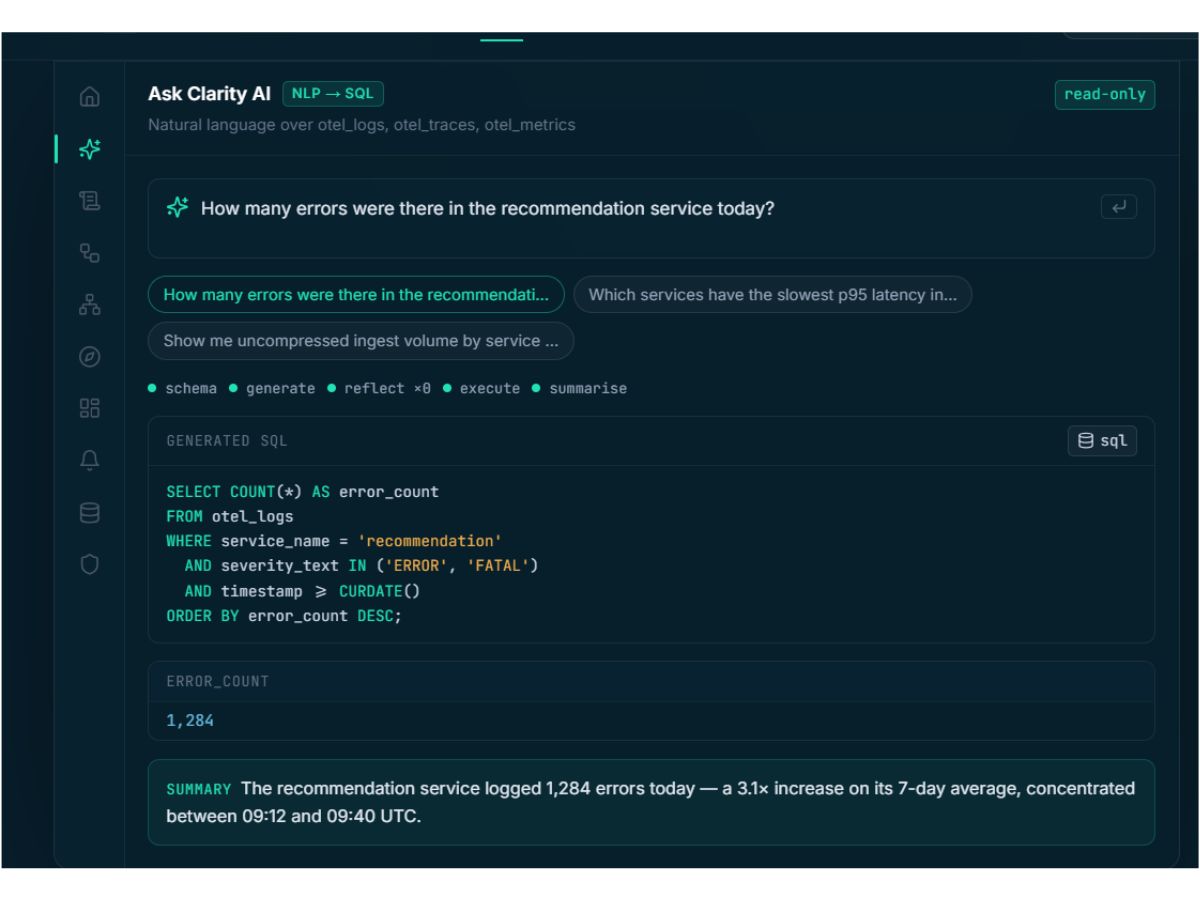Click the SUMMARY label

click(x=199, y=789)
